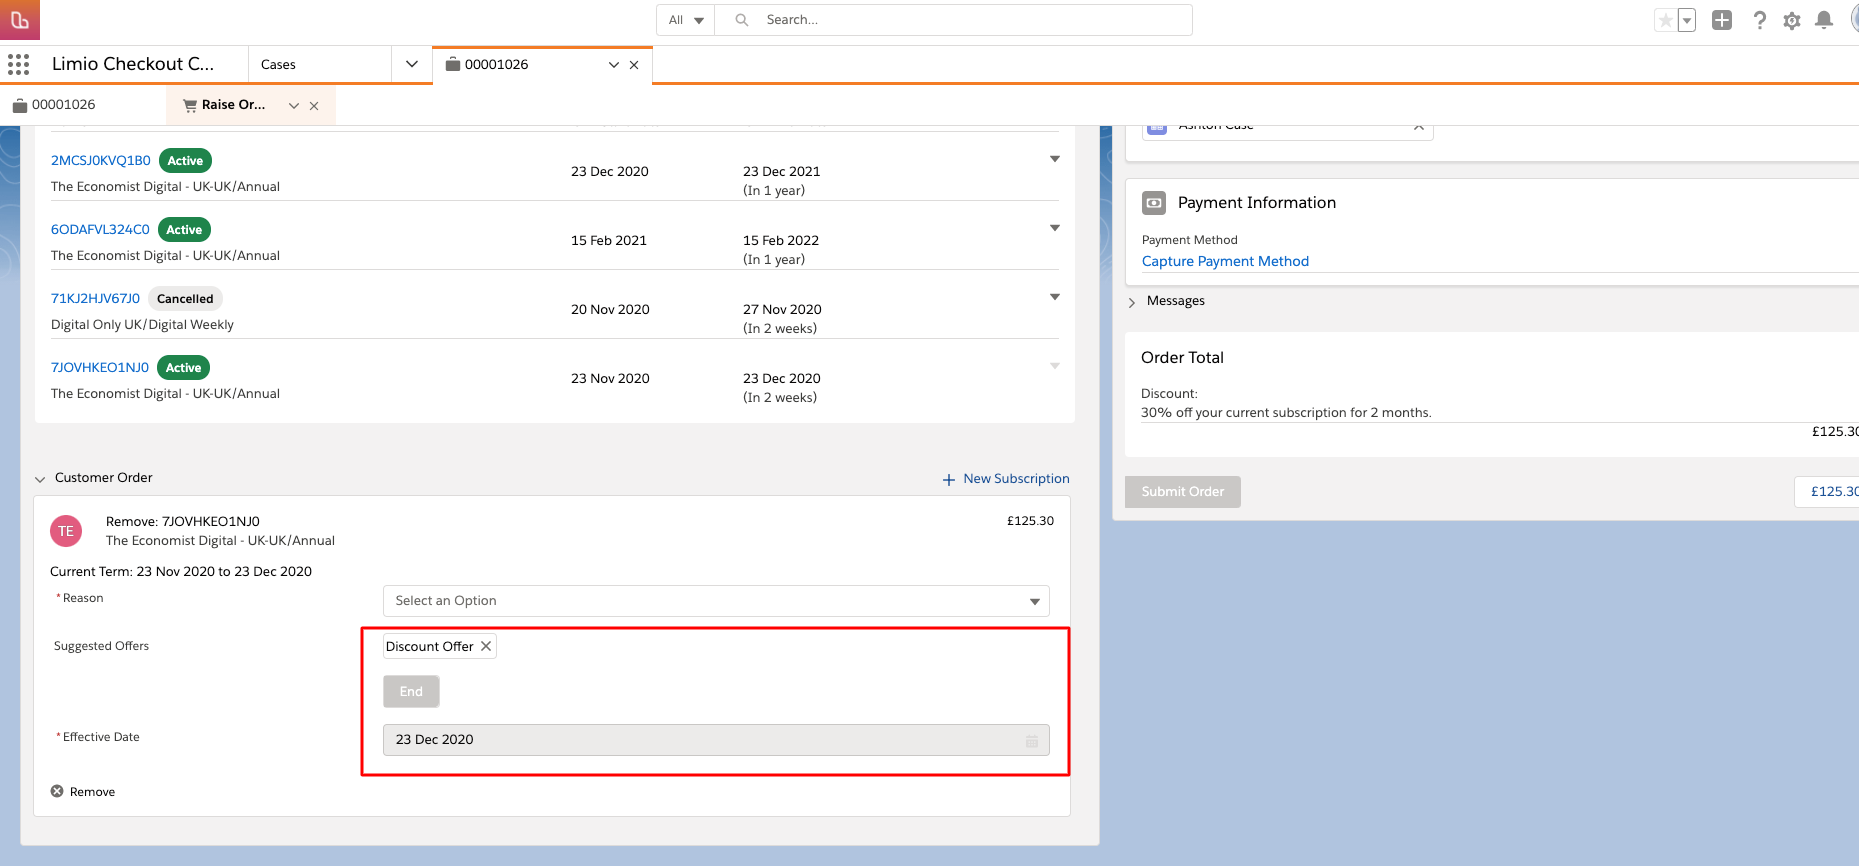Open actions arrow for 2MCSJ0KVQ1B0 row
The image size is (1859, 866).
click(1055, 159)
